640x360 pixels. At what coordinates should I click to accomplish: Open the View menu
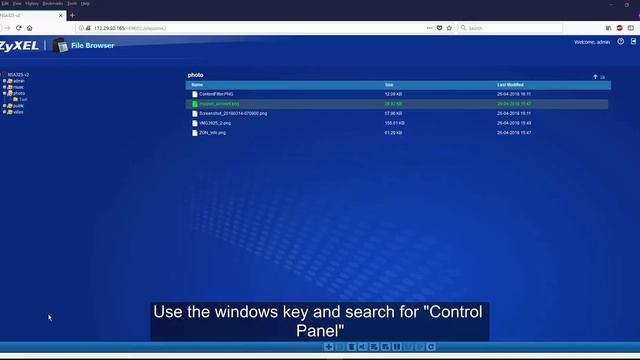point(17,4)
